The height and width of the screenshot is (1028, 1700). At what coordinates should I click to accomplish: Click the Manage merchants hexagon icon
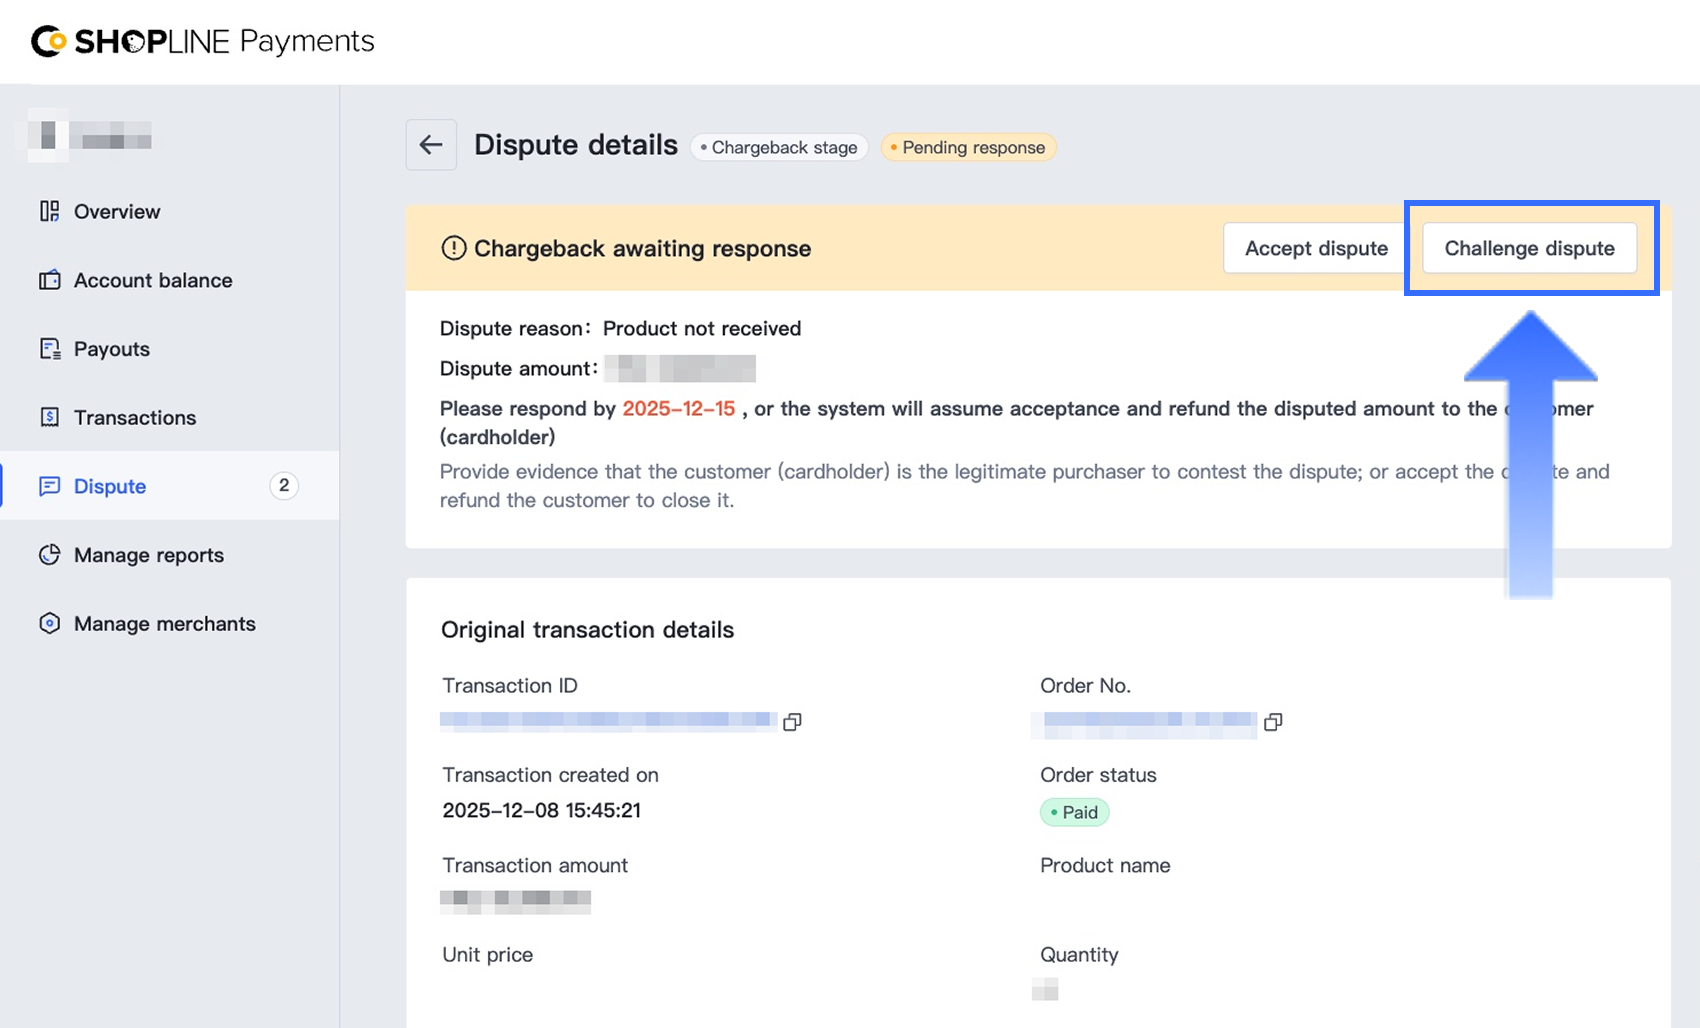49,623
